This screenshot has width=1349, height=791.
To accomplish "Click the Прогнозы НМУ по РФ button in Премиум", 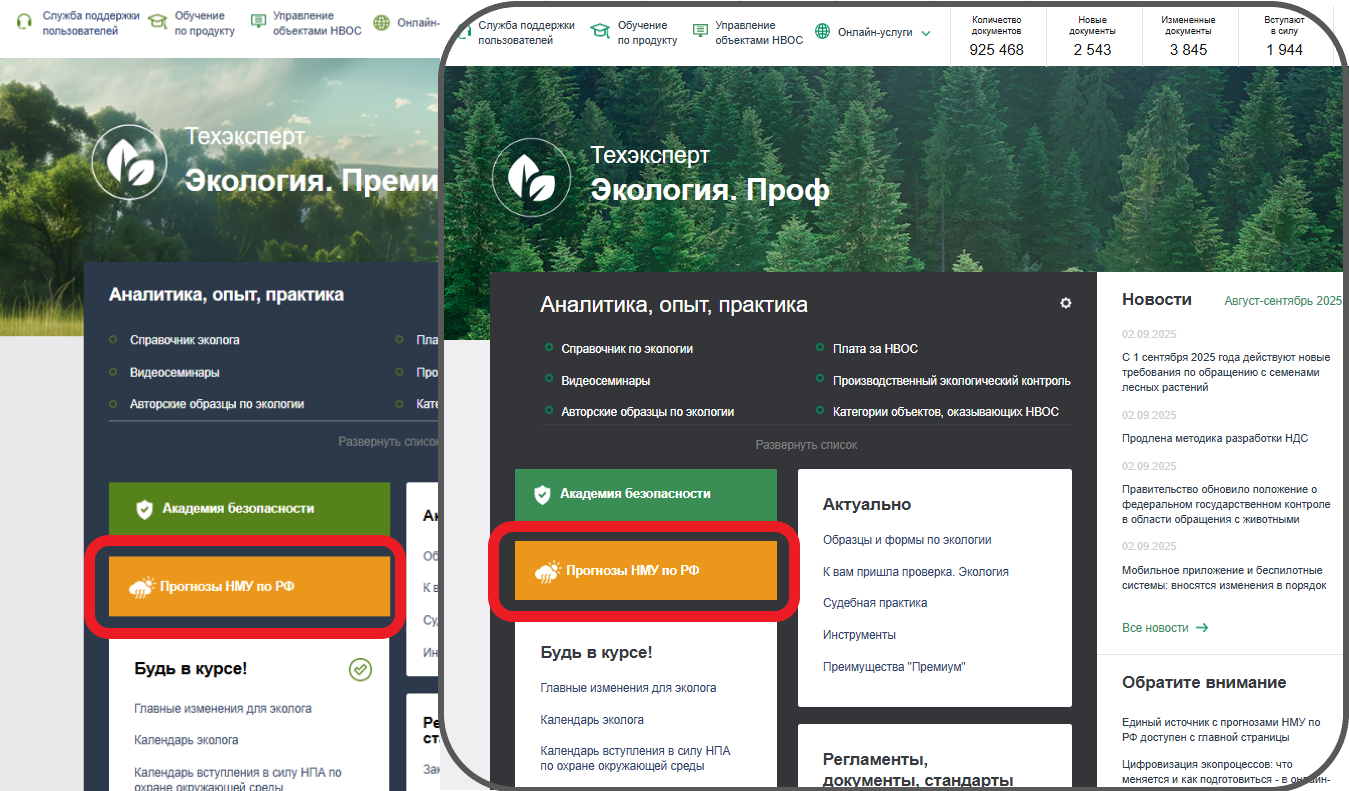I will (x=249, y=587).
